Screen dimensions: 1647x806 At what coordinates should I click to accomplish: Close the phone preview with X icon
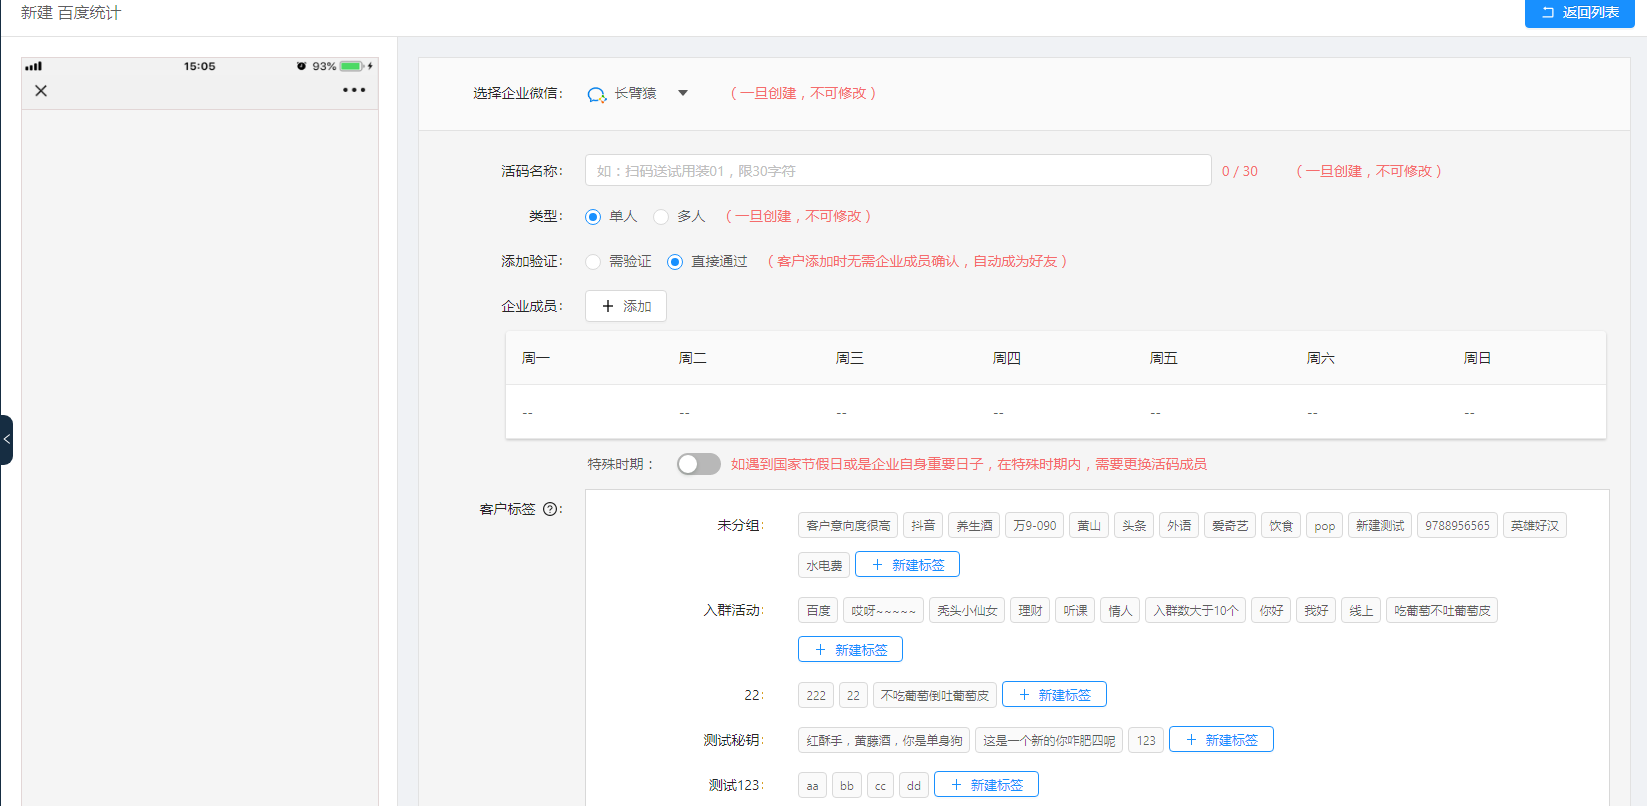(41, 90)
